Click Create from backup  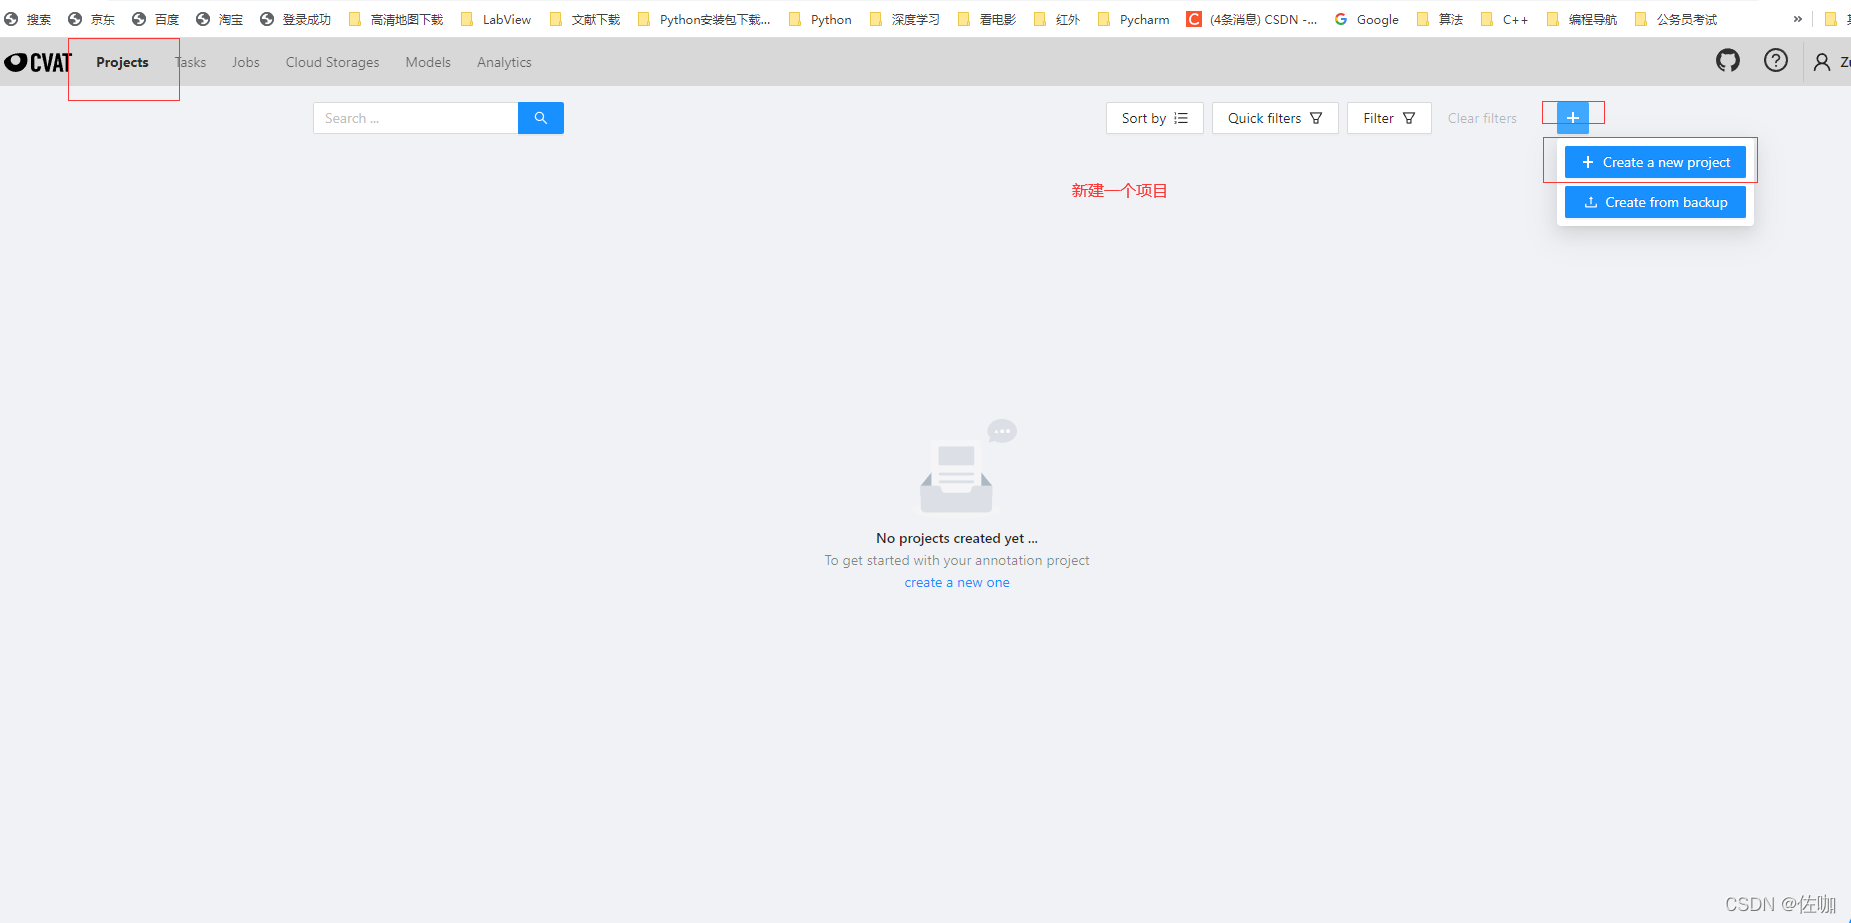[x=1655, y=202]
